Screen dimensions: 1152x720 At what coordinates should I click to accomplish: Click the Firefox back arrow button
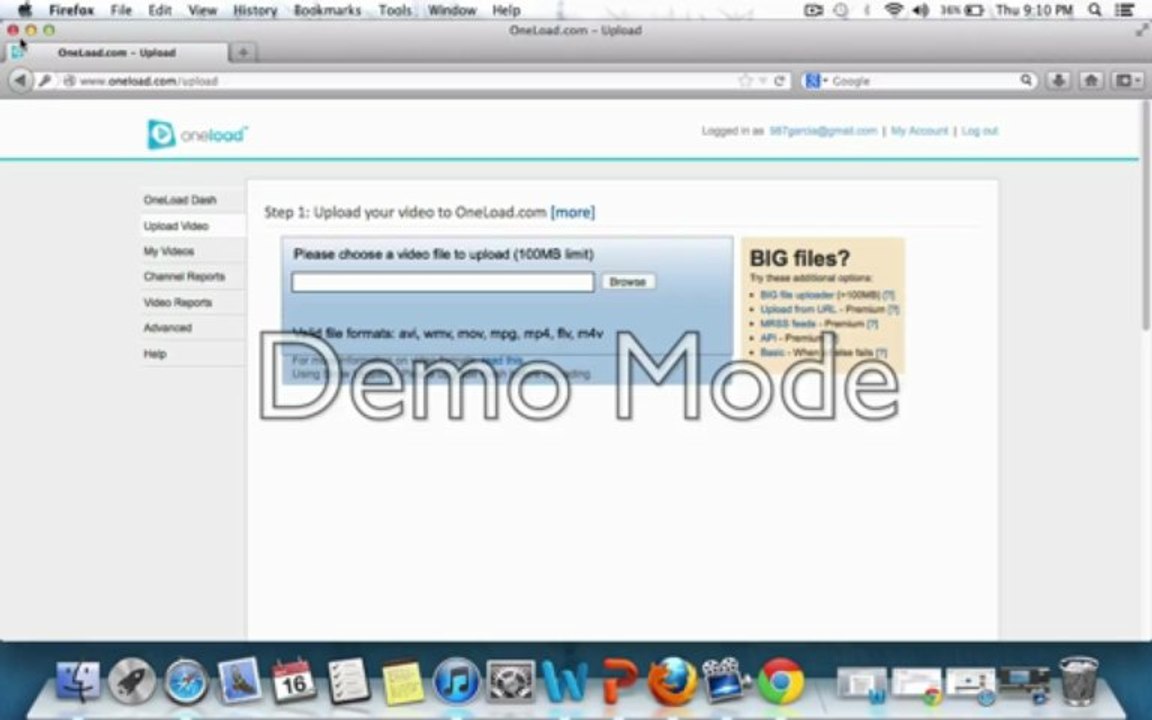click(x=21, y=80)
